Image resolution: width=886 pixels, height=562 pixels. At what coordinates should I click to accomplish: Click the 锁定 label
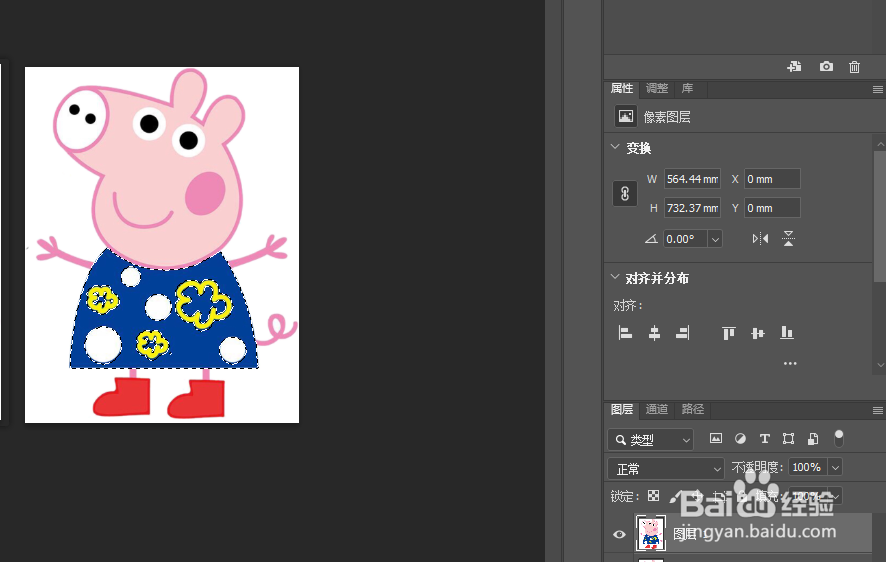point(625,496)
